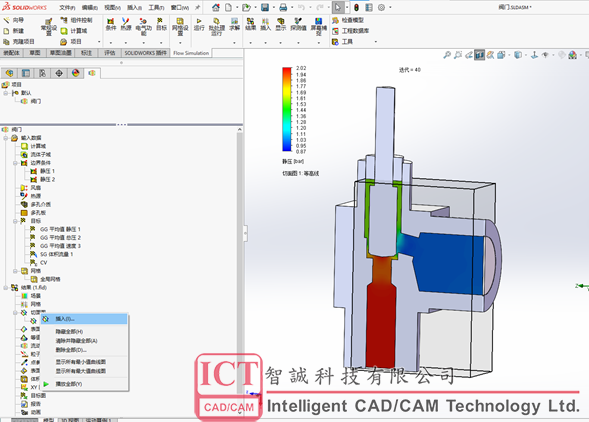Viewport: 589px width, 422px height.
Task: Click the 新建 (New project) button
Action: coord(14,31)
